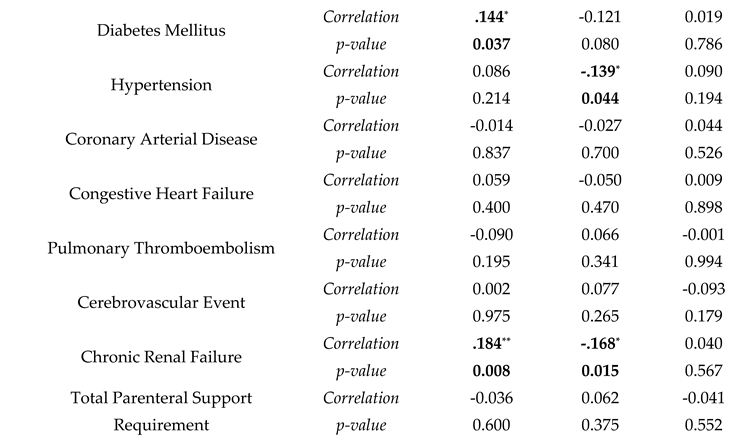This screenshot has width=754, height=439.
Task: Click the Pulmonary Thromboembolism row label
Action: pyautogui.click(x=161, y=247)
